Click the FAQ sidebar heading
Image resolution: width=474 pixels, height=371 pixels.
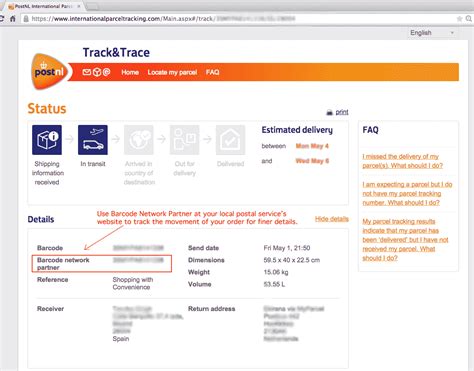[x=370, y=130]
